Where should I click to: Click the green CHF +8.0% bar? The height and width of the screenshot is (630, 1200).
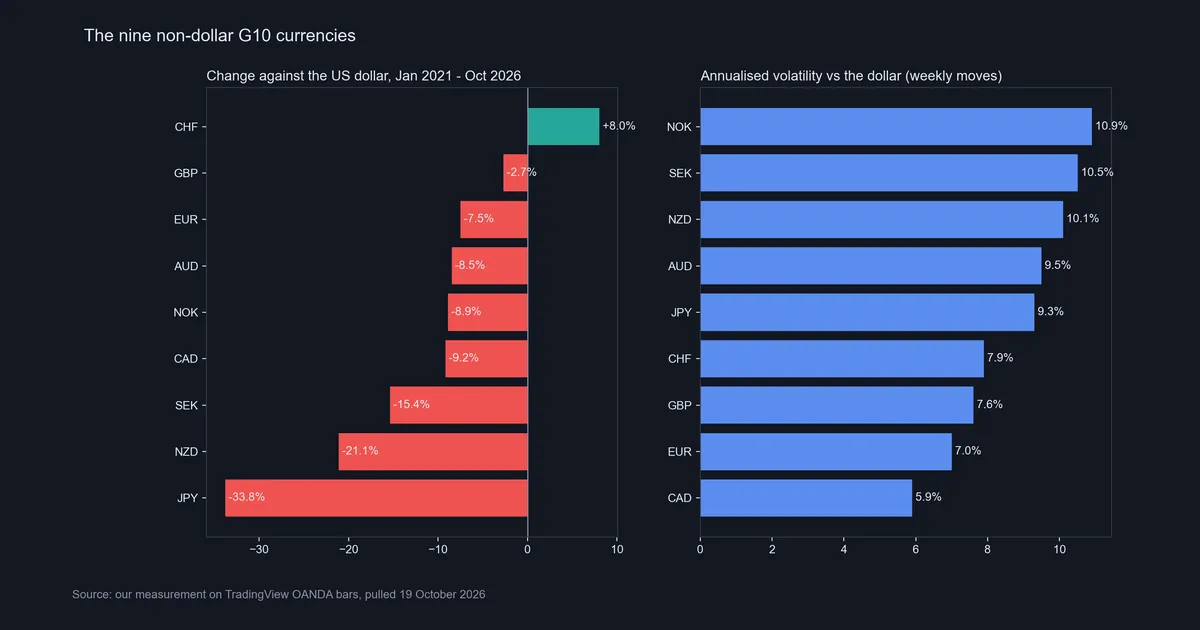(563, 127)
